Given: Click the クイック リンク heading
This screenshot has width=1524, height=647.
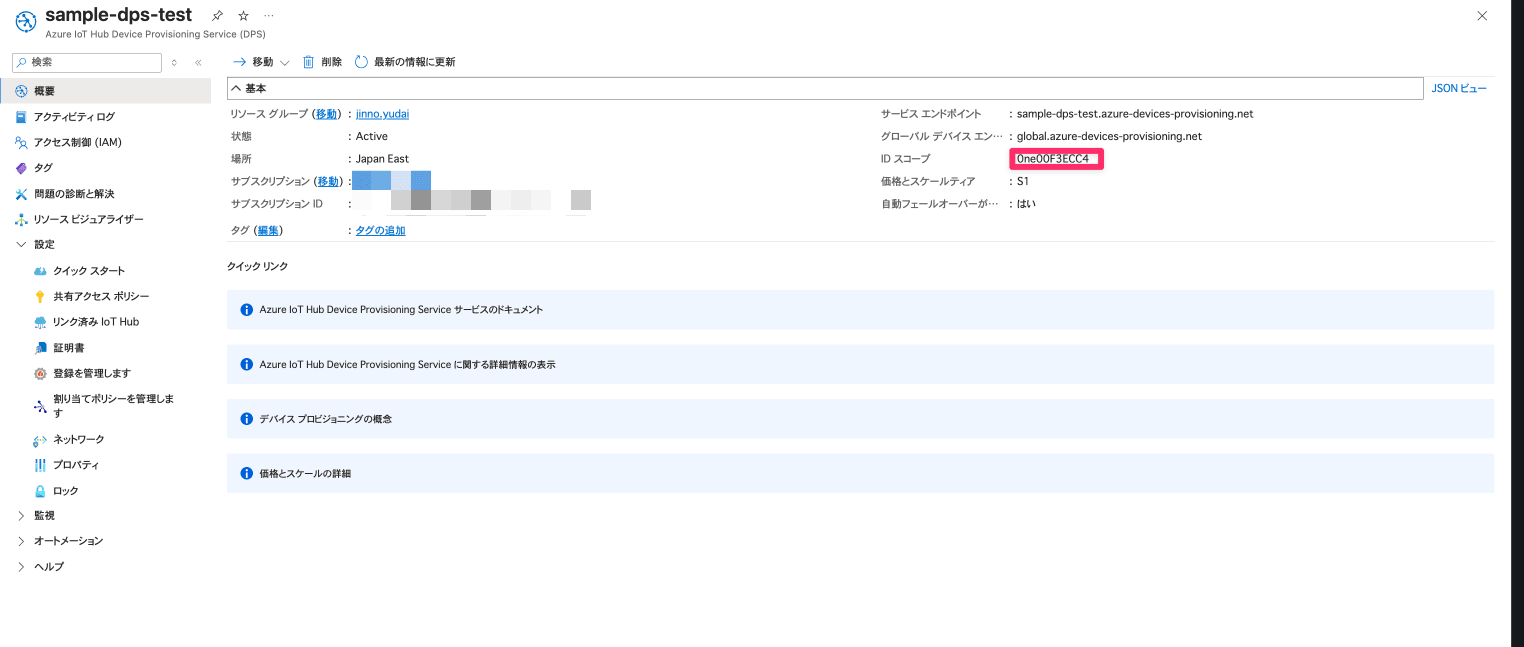Looking at the screenshot, I should (x=257, y=266).
